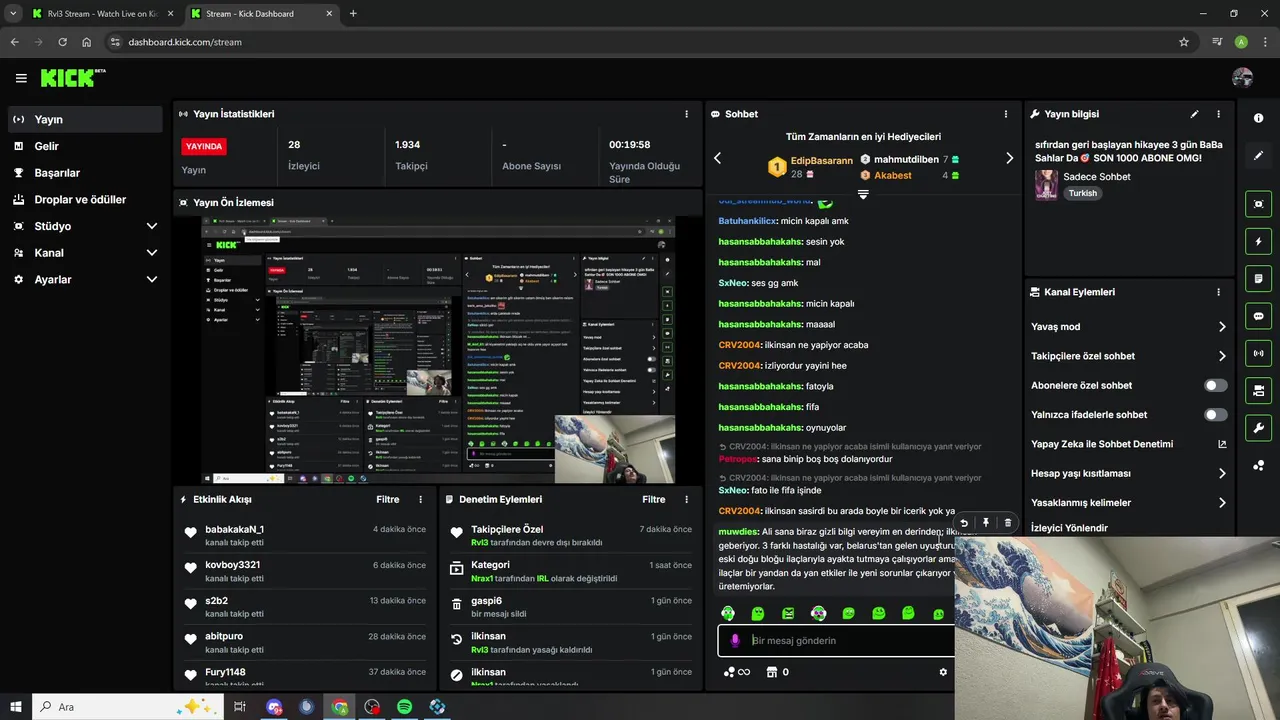Show previous gifters with left arrow
Viewport: 1280px width, 720px height.
(717, 158)
